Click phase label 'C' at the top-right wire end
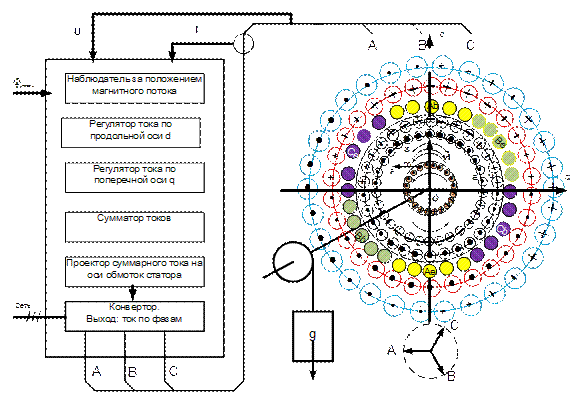Screen dimensions: 583x394 [x=470, y=45]
